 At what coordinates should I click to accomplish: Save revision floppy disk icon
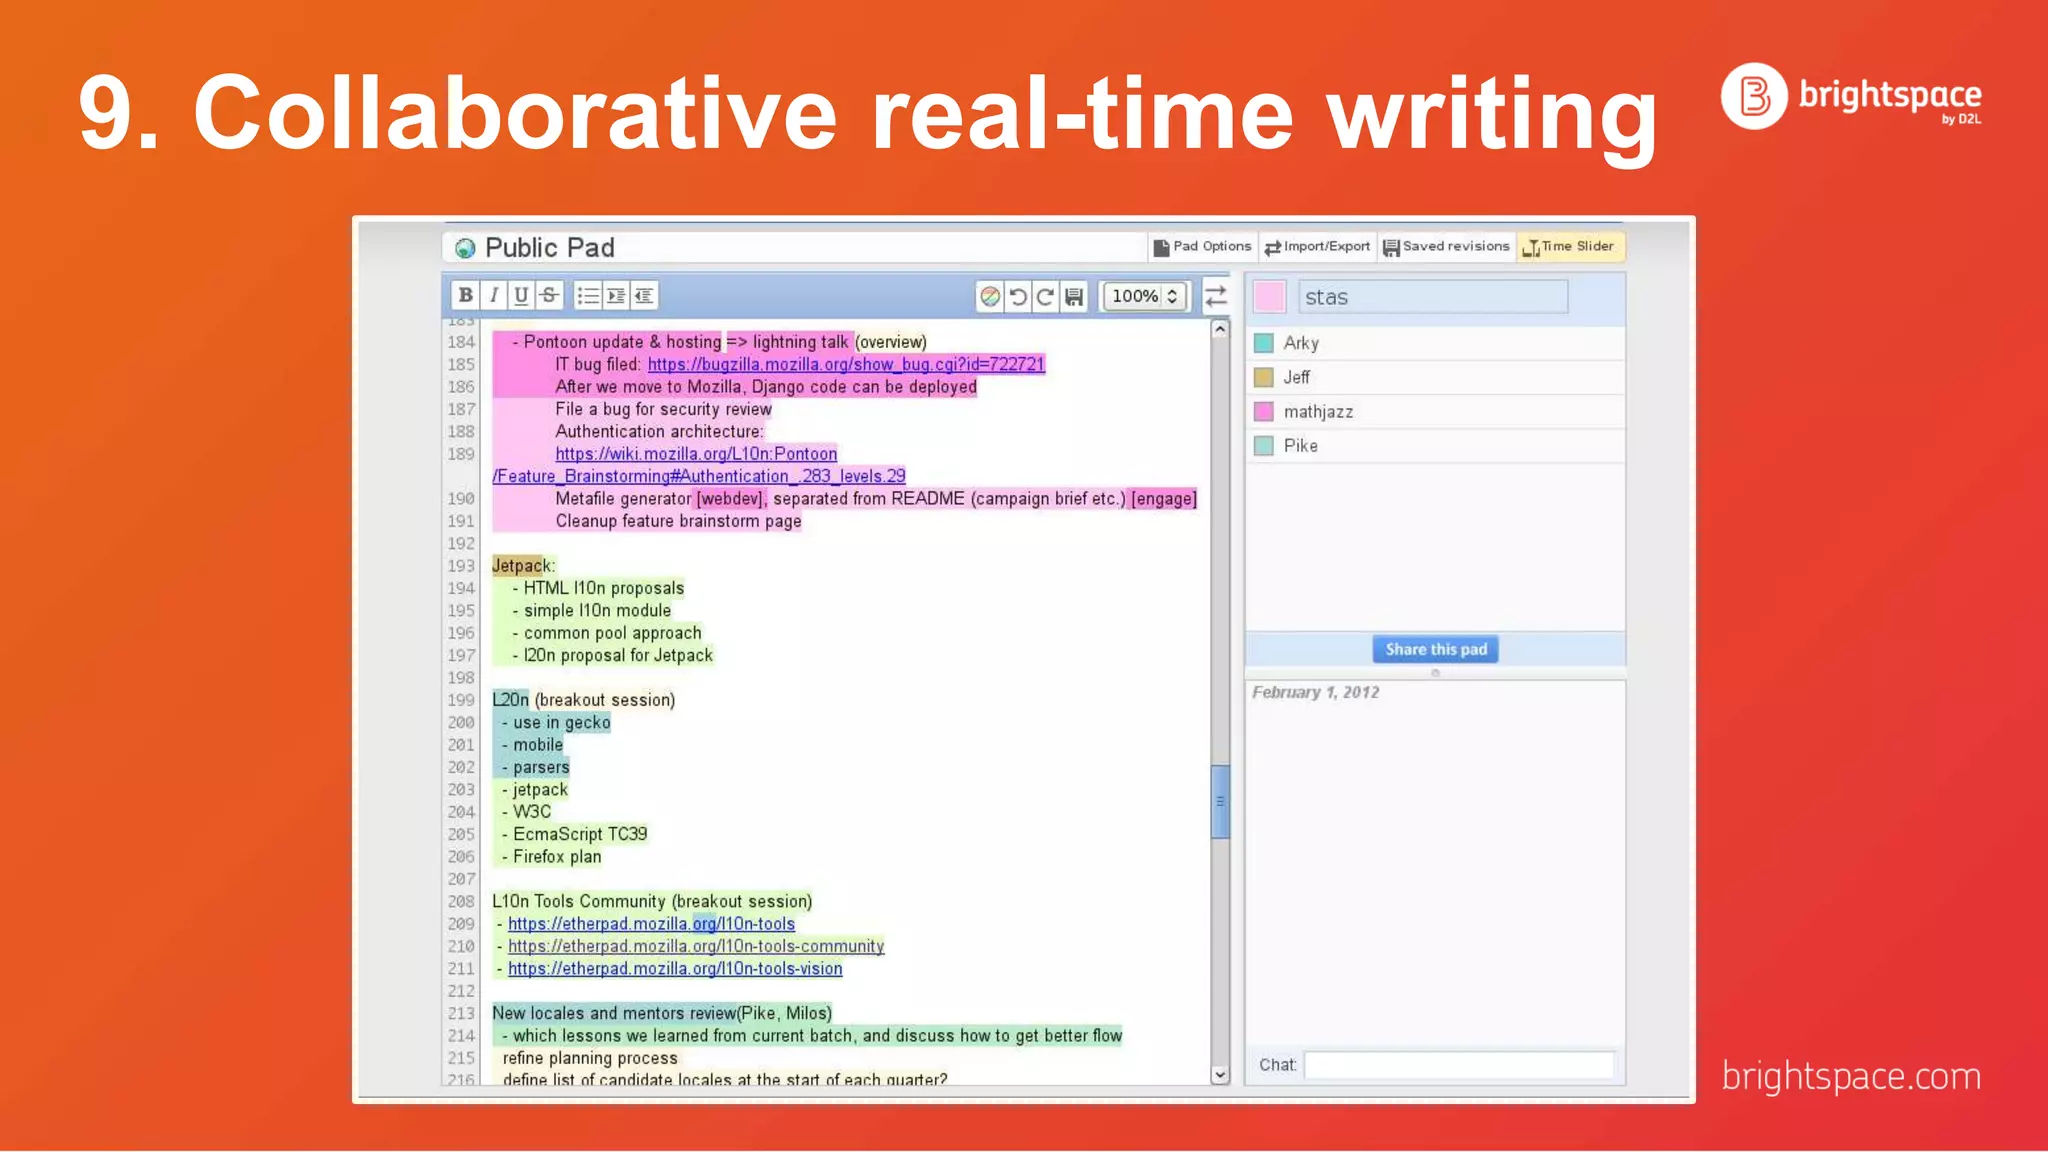point(1074,297)
